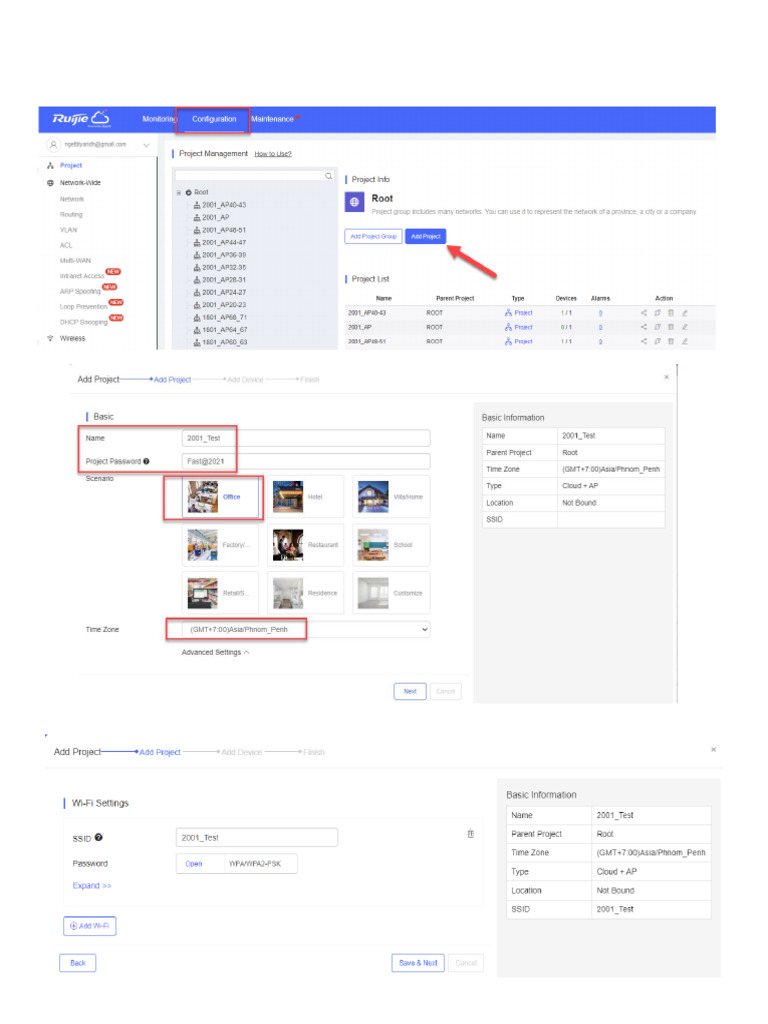Click the user avatar icon
This screenshot has height=1024, width=768.
click(x=54, y=144)
